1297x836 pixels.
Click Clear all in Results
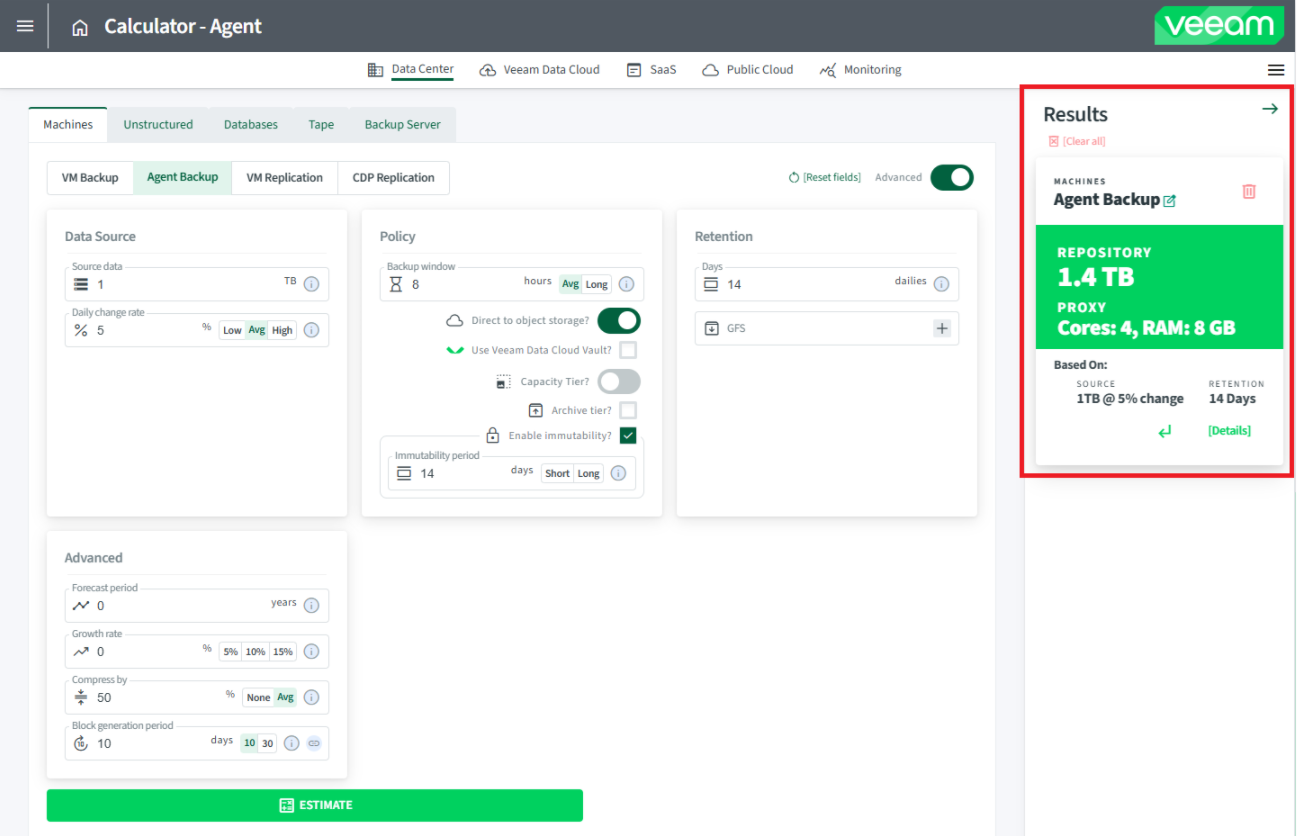[1077, 141]
